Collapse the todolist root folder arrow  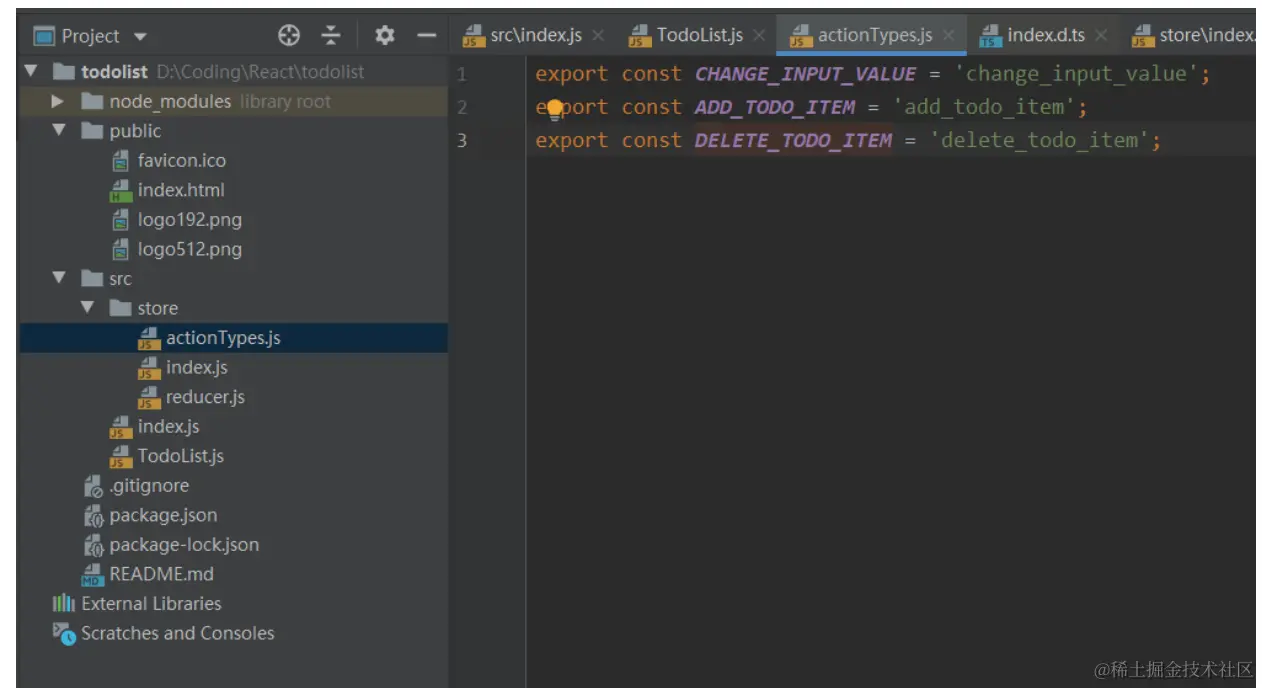(x=31, y=71)
